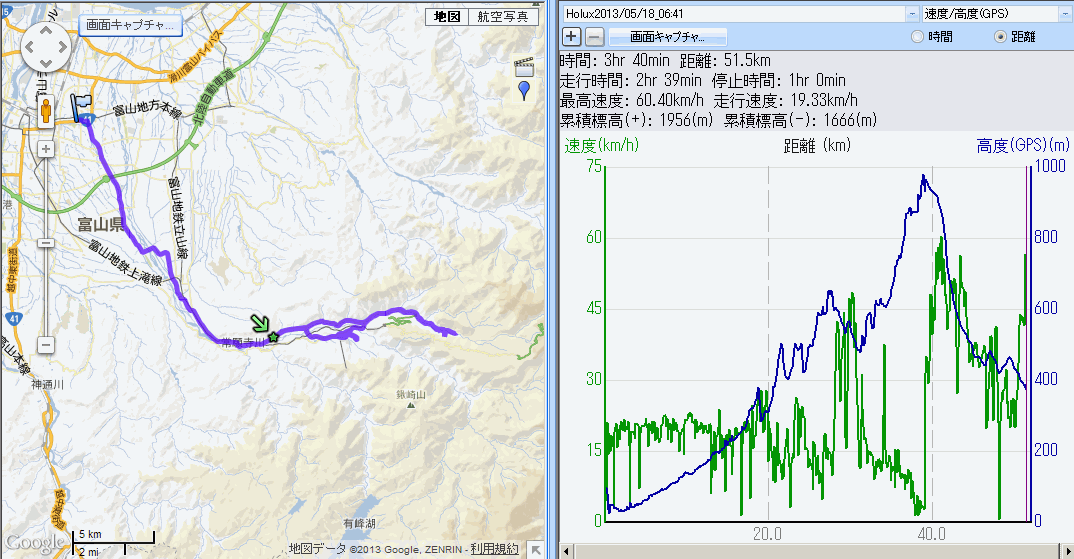
Task: Click the map pan navigation control
Action: pos(45,45)
